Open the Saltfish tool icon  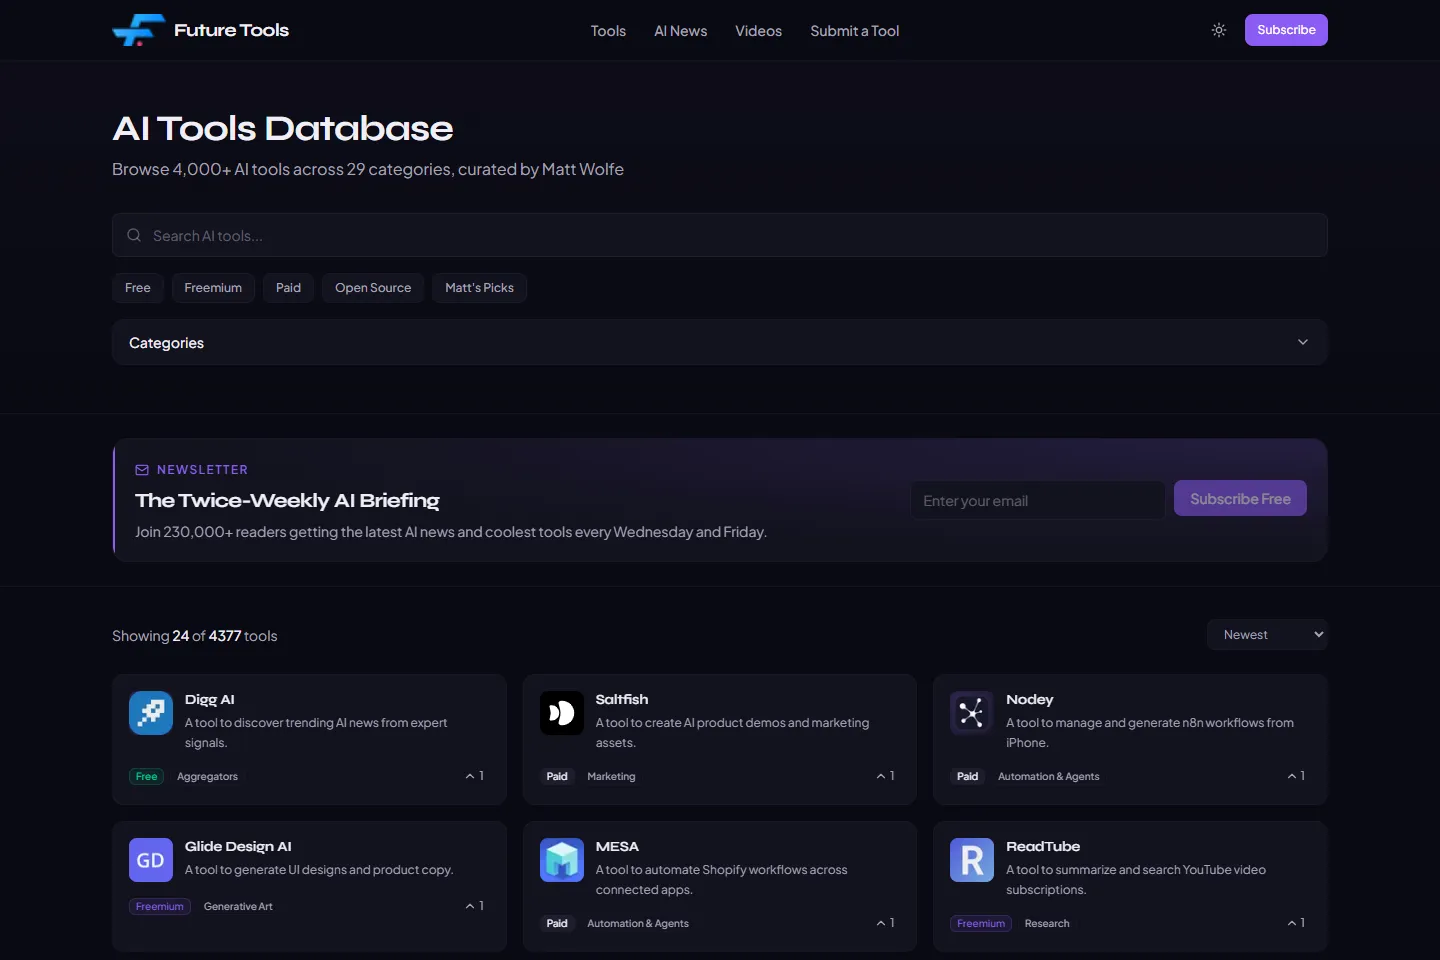(562, 713)
